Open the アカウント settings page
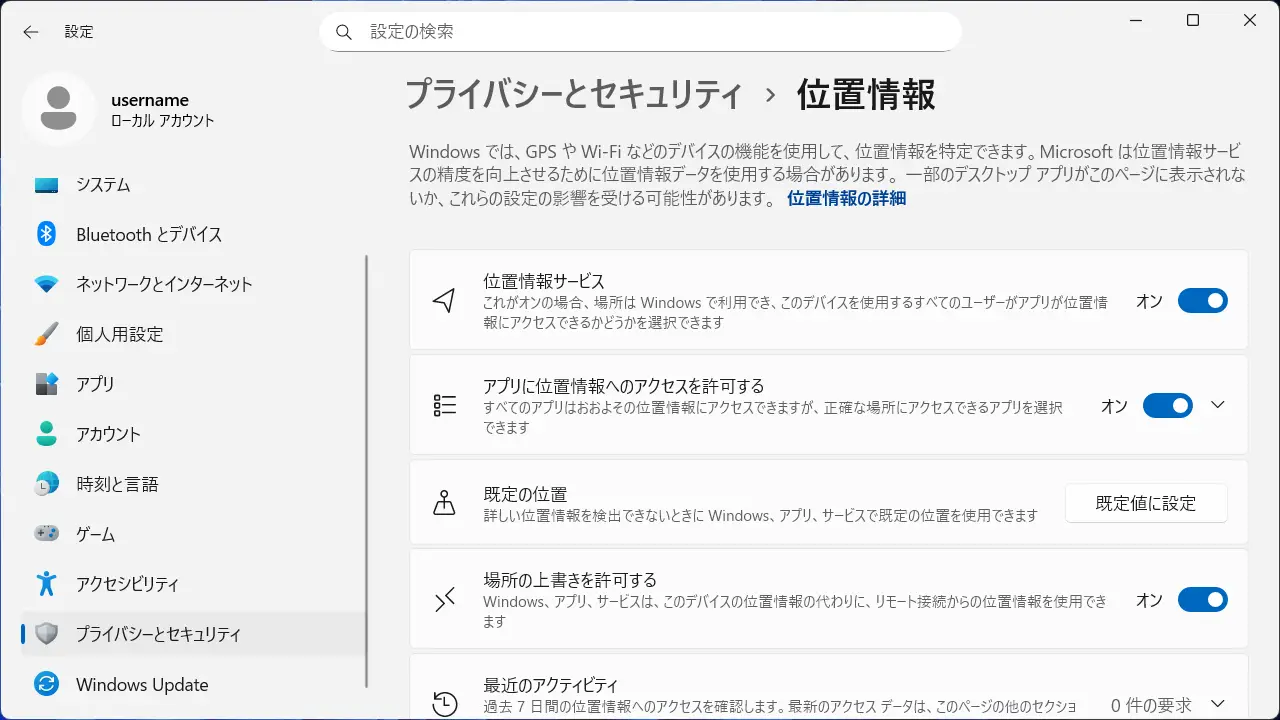This screenshot has width=1280, height=720. 108,434
